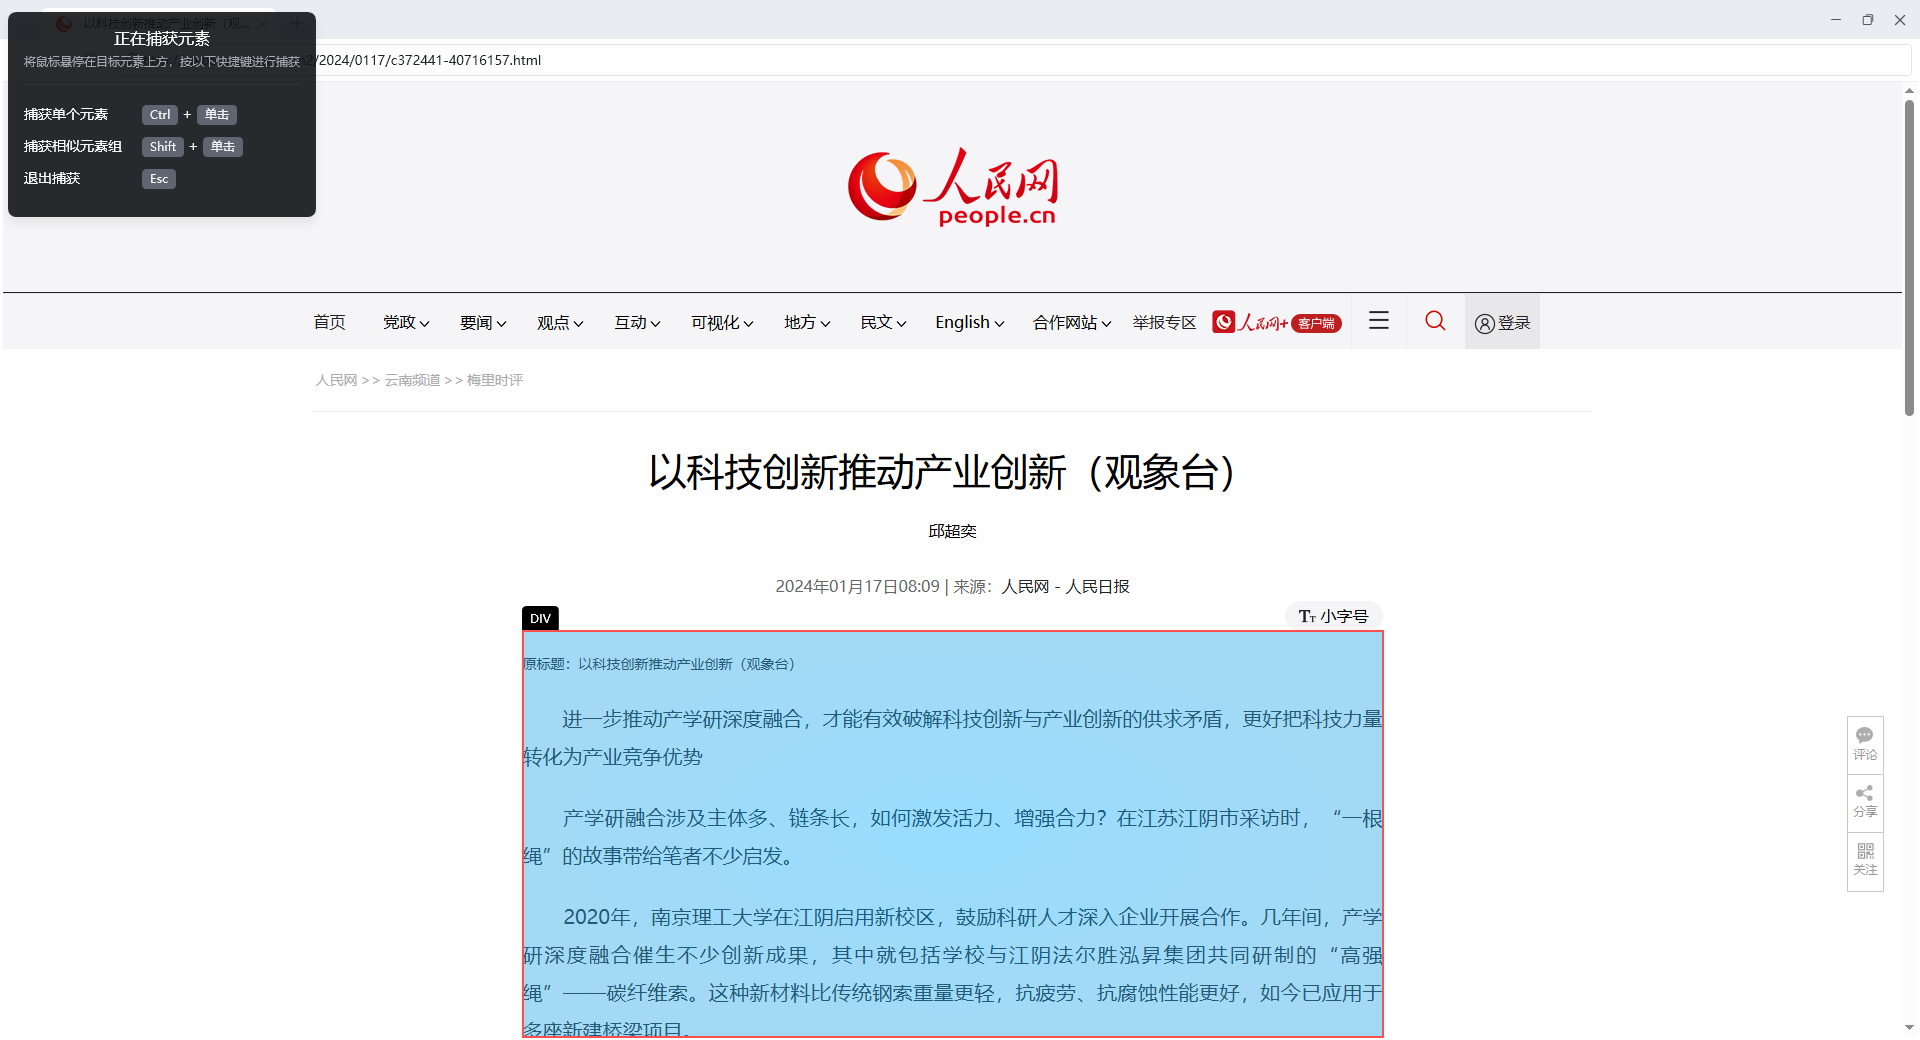Image resolution: width=1920 pixels, height=1040 pixels.
Task: Click the author name 邱超奕
Action: 952,531
